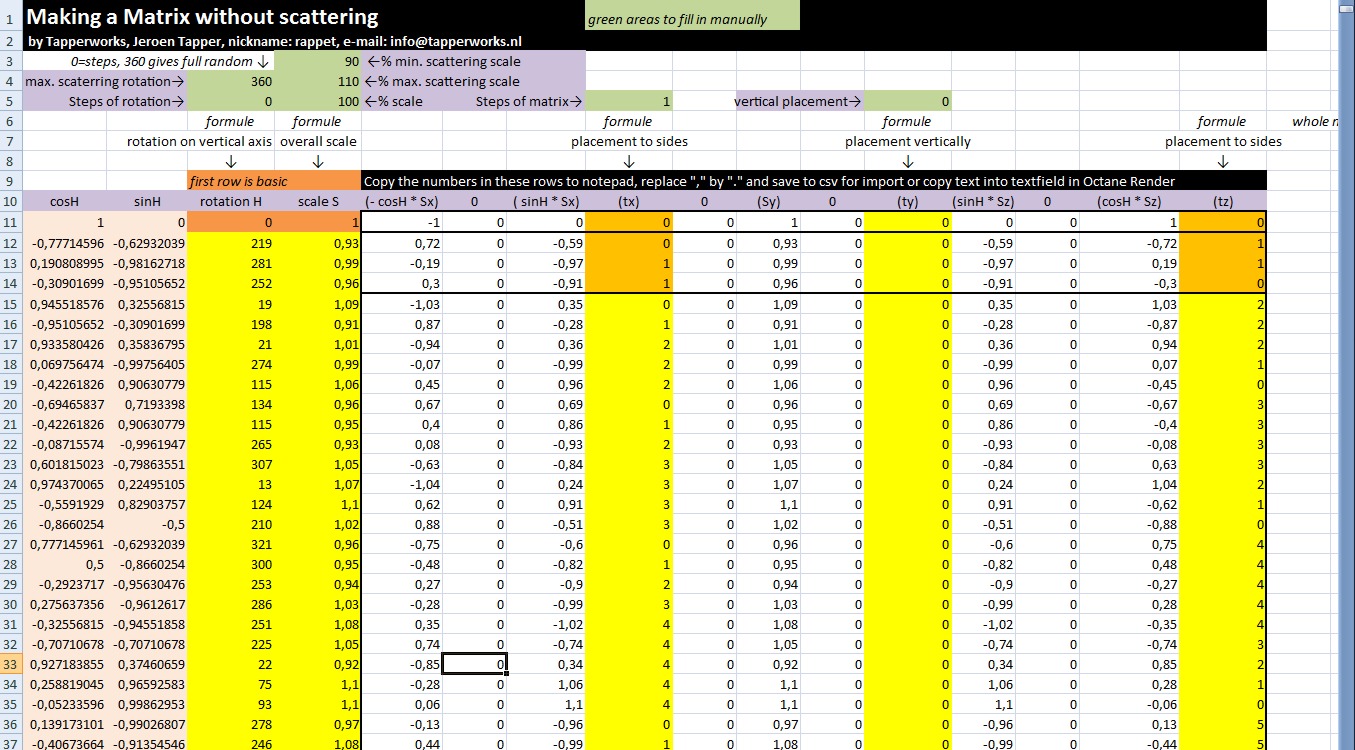Select the cosH cell showing 0,927183855
Screen dimensions: 1355x750
tap(63, 663)
